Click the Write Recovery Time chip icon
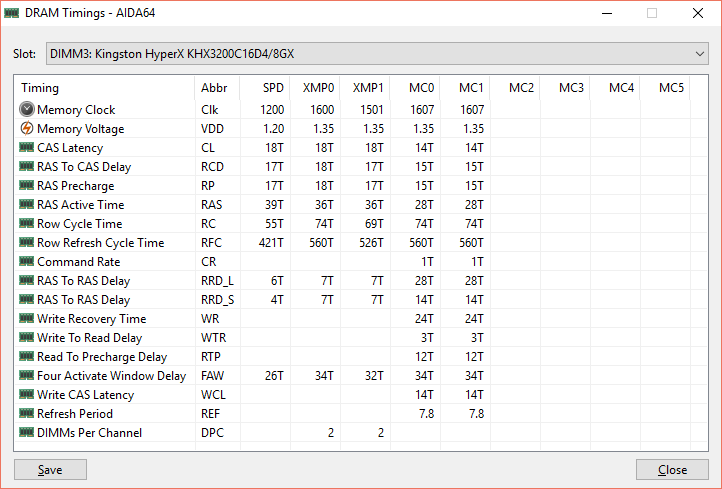Viewport: 722px width, 489px height. (26, 319)
